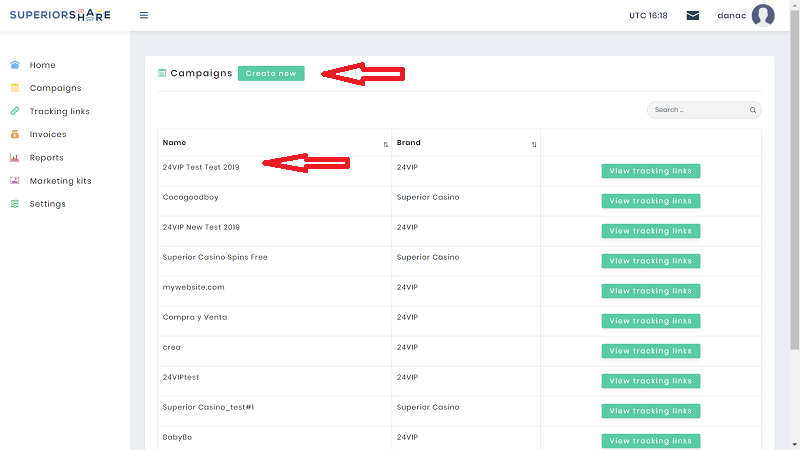Select campaign name mywebsite.com

pos(193,287)
